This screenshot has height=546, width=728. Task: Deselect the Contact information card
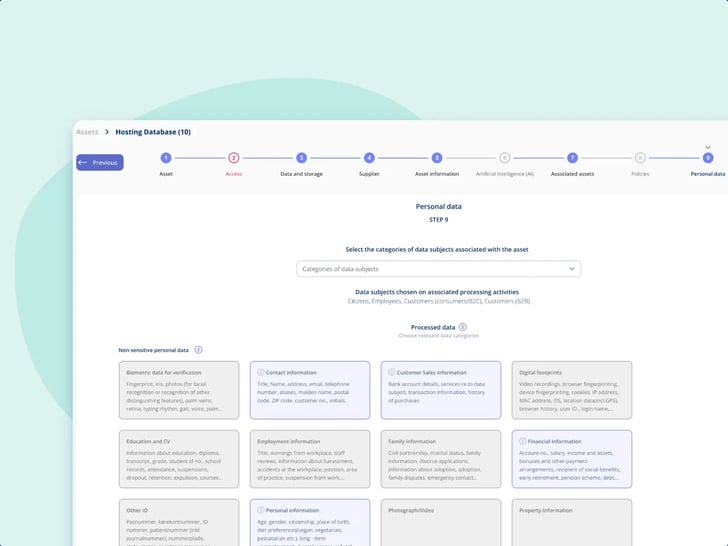(x=310, y=390)
